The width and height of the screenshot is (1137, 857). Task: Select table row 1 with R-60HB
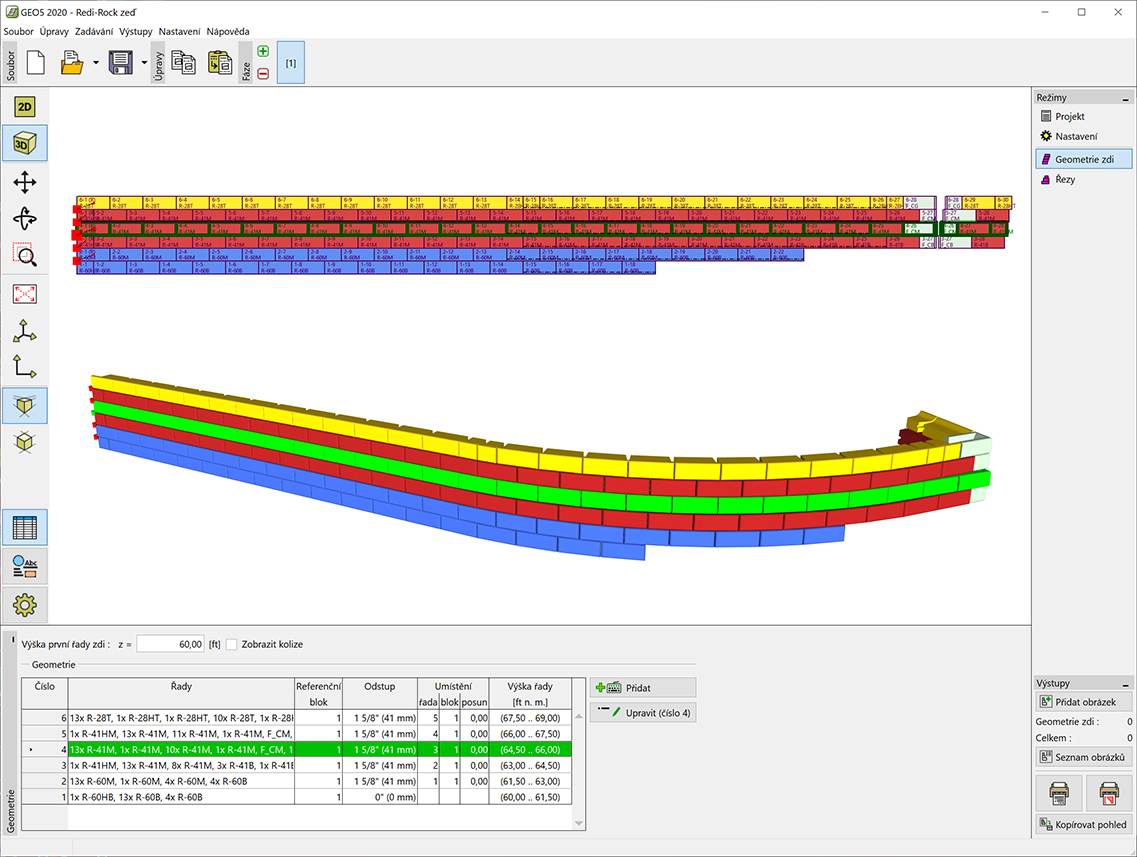click(x=297, y=797)
